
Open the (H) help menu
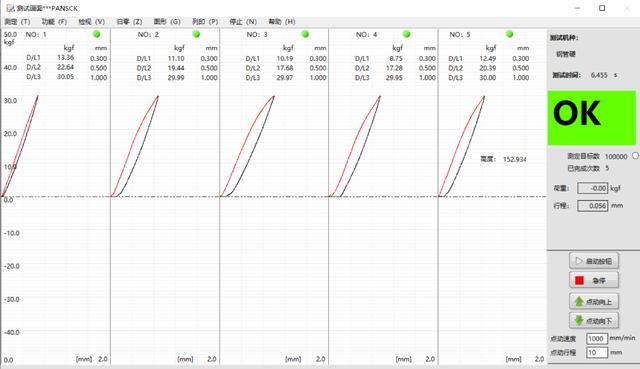(x=282, y=22)
